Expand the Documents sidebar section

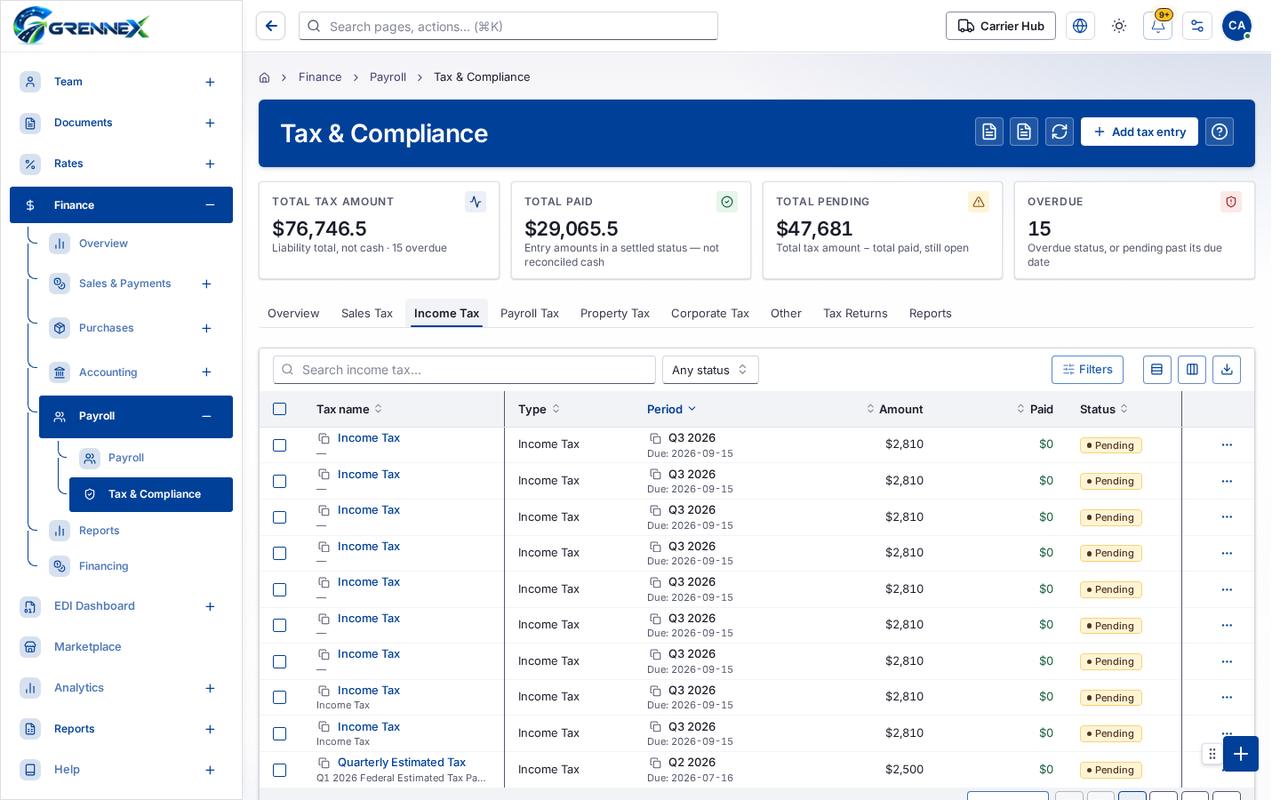coord(210,123)
